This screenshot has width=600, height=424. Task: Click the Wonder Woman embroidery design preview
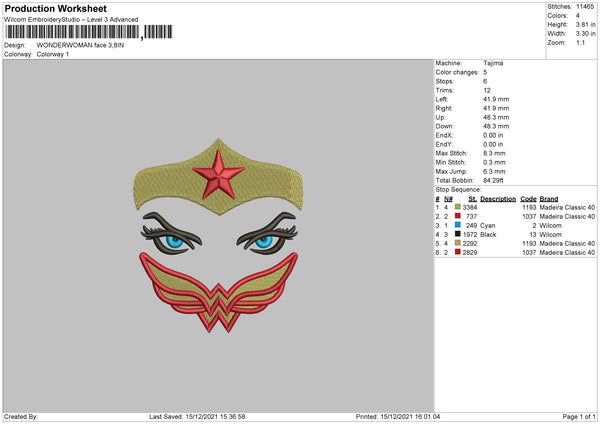pos(218,235)
